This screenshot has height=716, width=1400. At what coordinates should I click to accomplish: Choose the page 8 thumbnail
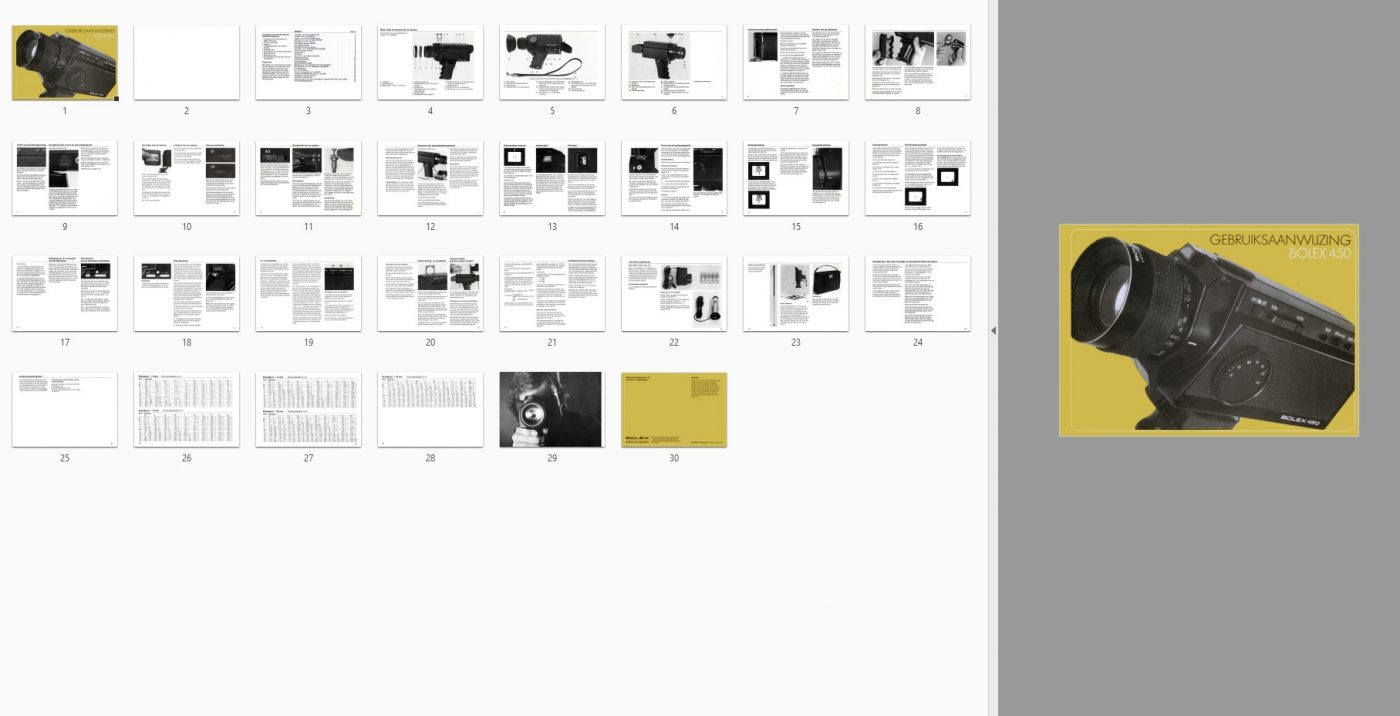click(x=917, y=63)
